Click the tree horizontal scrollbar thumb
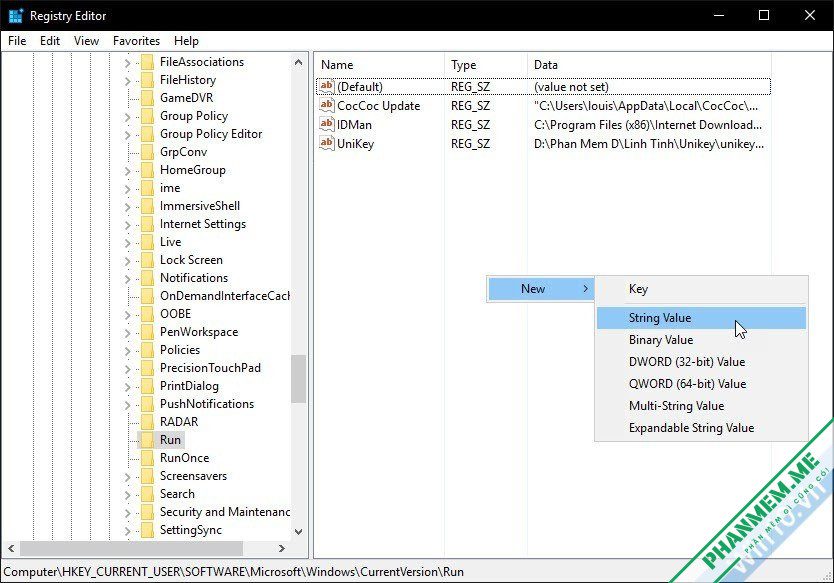This screenshot has width=834, height=583. coord(131,548)
